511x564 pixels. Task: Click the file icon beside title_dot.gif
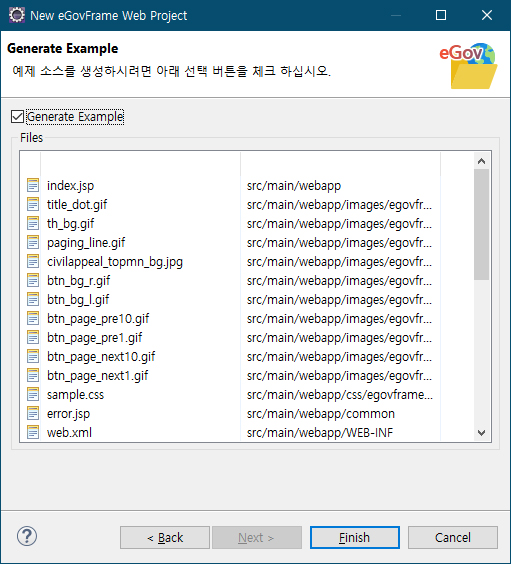(33, 205)
